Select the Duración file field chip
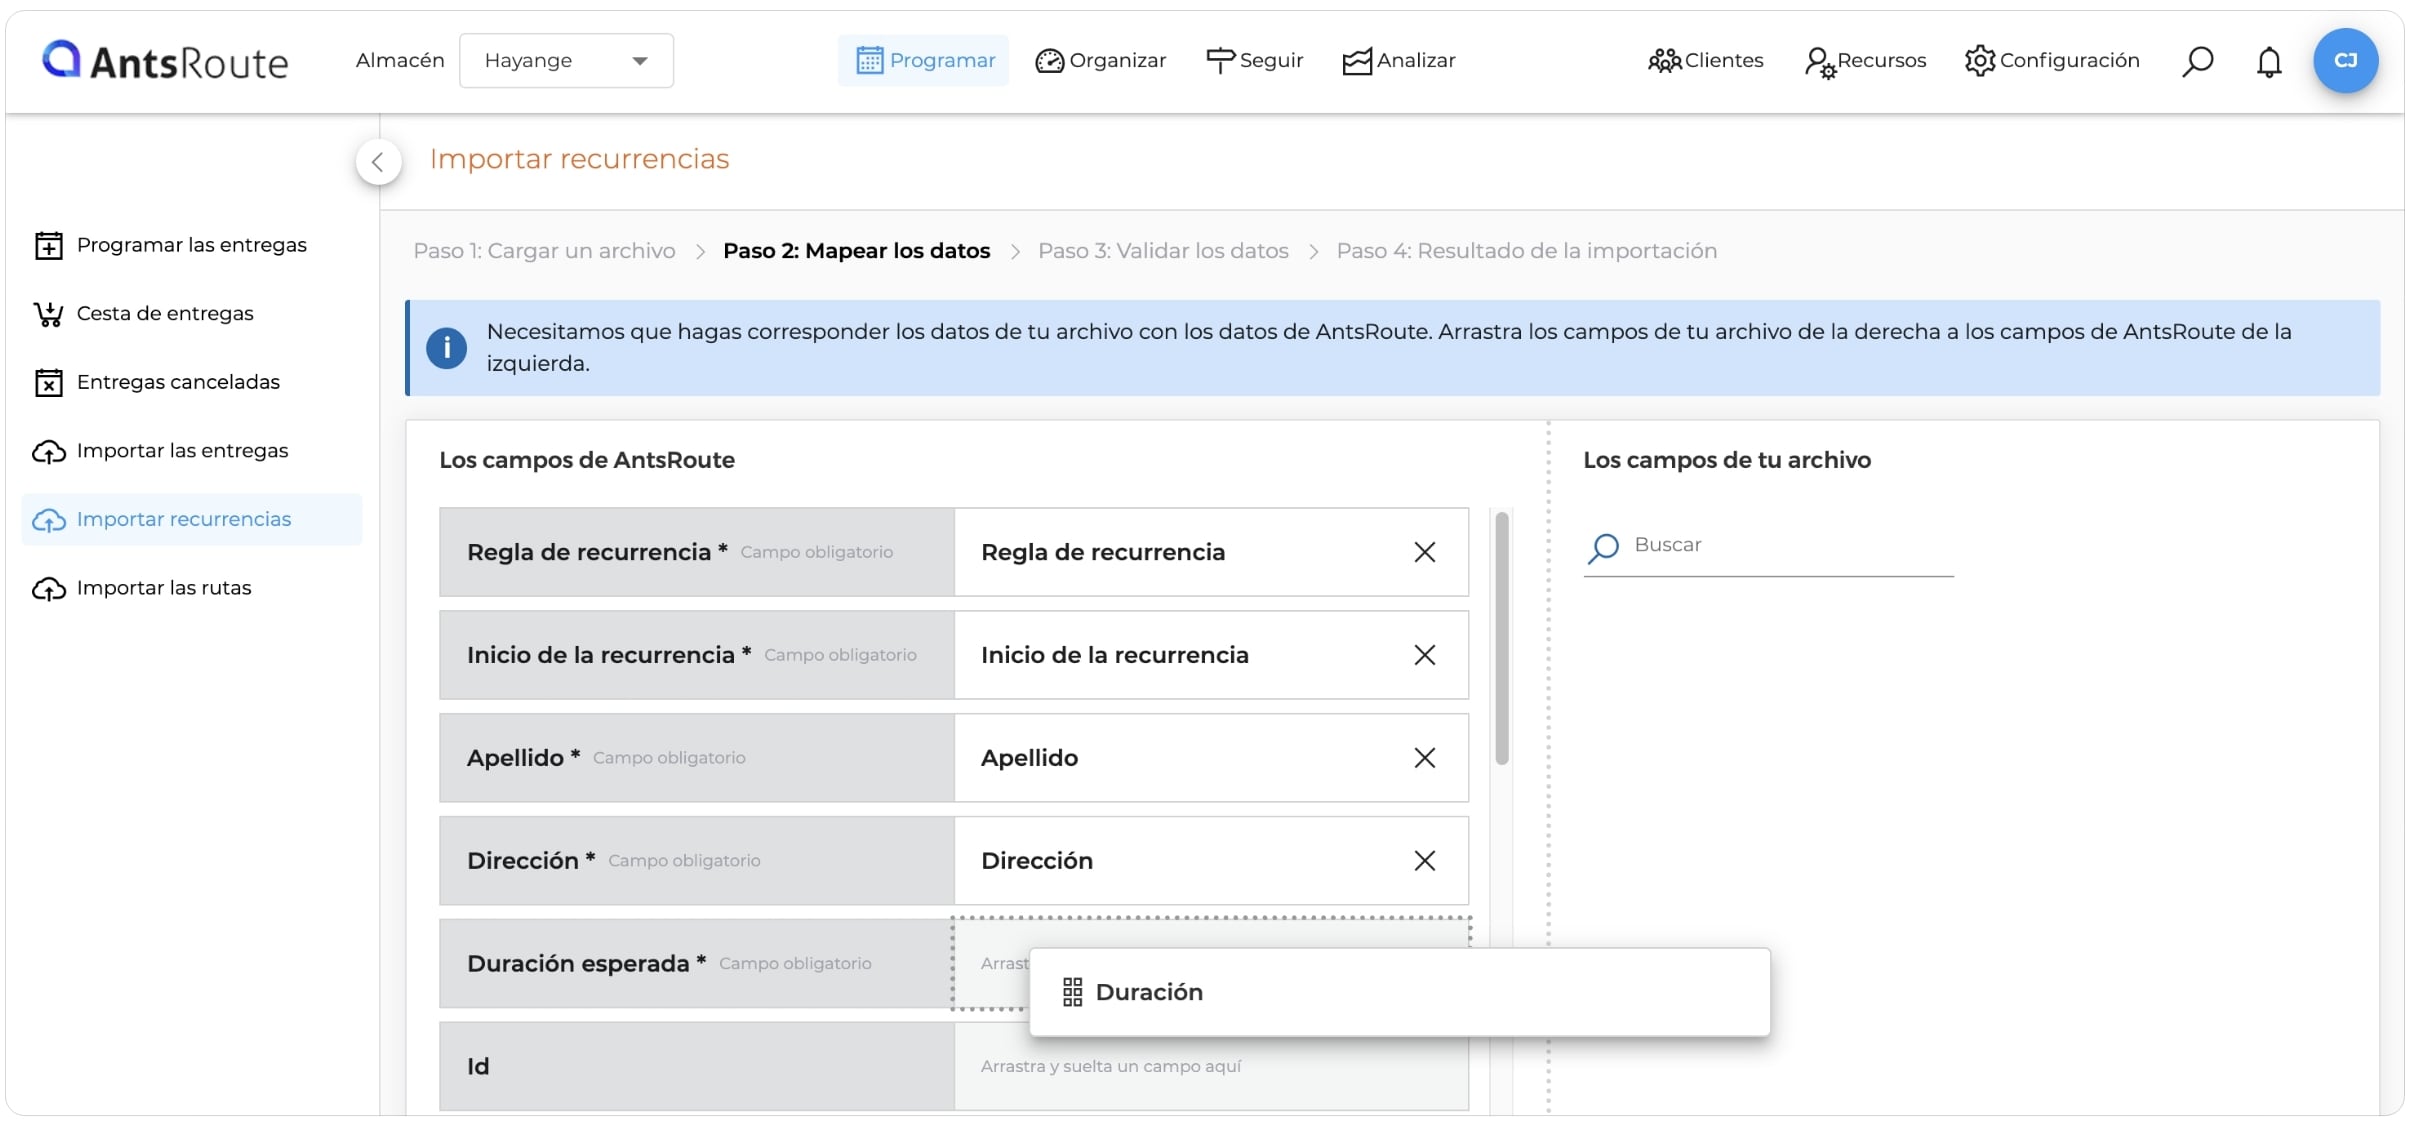 [1400, 992]
